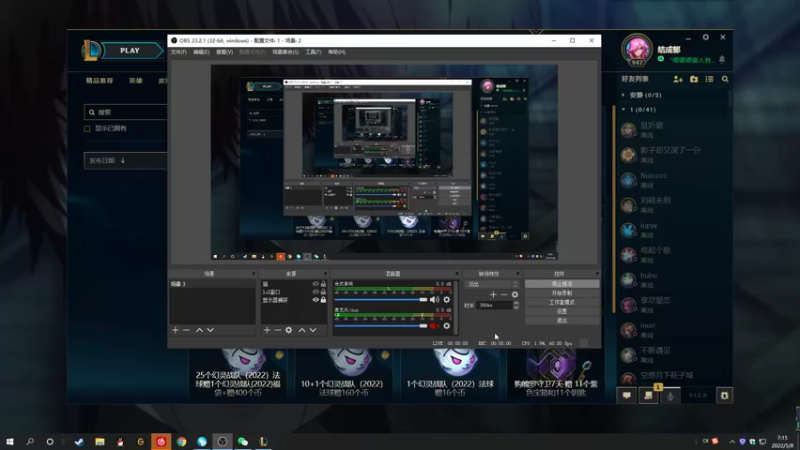800x450 pixels.
Task: Click the League PLAY button
Action: coord(130,51)
